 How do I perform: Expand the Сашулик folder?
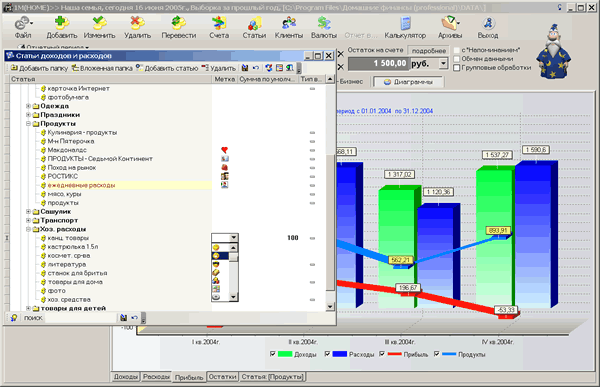tap(28, 211)
